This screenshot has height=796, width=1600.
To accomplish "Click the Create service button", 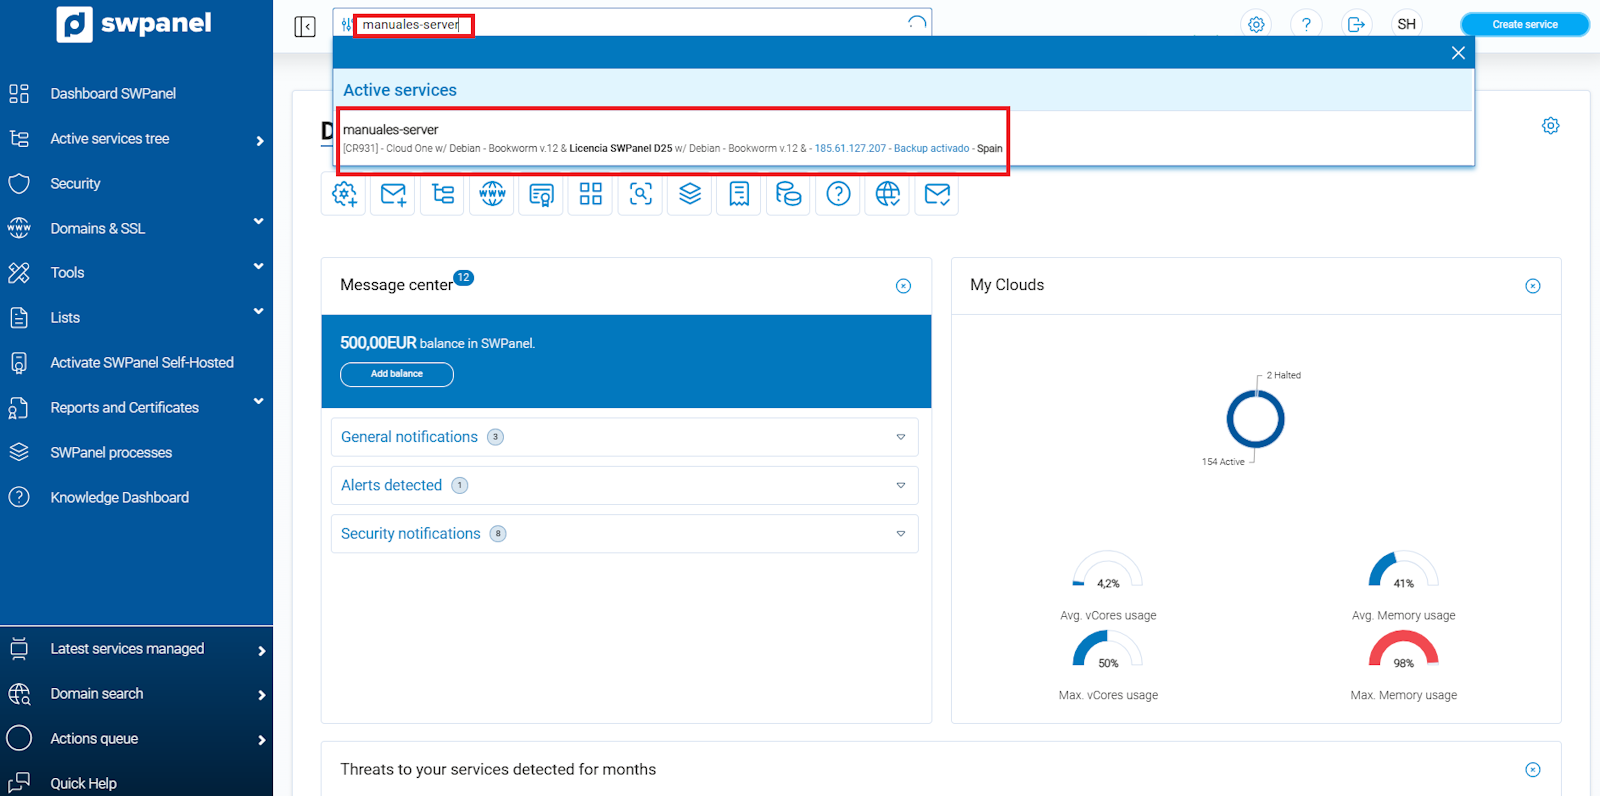I will [x=1524, y=25].
